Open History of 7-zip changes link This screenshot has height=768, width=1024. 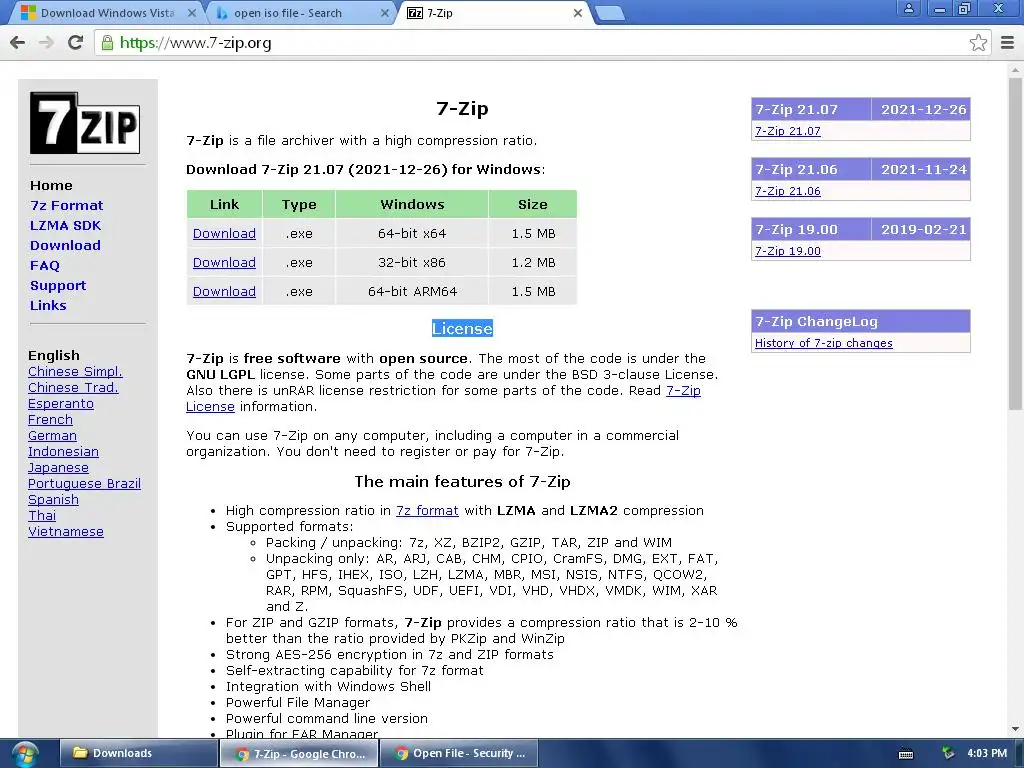point(824,344)
